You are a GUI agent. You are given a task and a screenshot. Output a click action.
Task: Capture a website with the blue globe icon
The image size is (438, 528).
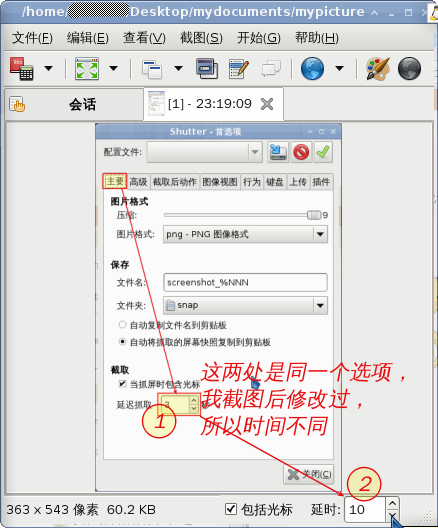pyautogui.click(x=312, y=69)
